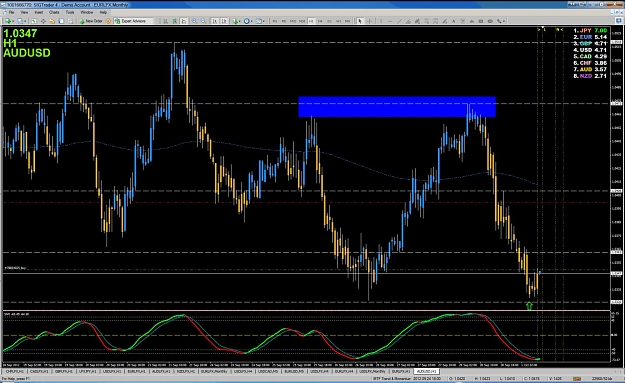Switch chart to line chart style
The height and width of the screenshot is (383, 625).
184,21
